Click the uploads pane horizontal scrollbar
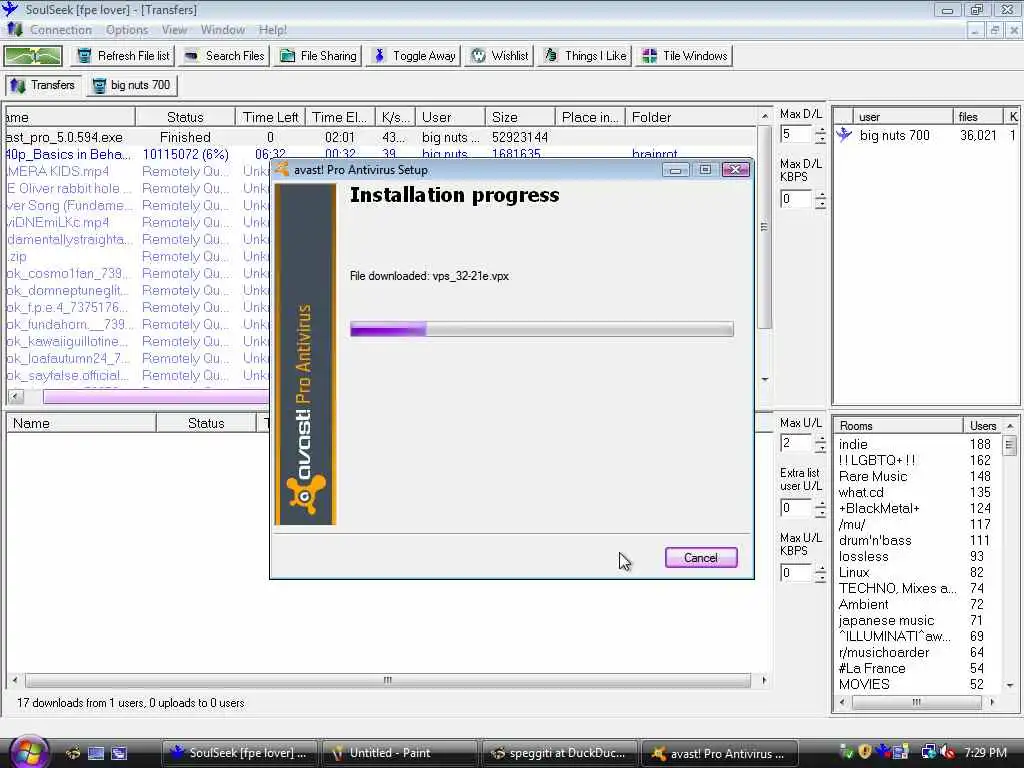 [388, 680]
